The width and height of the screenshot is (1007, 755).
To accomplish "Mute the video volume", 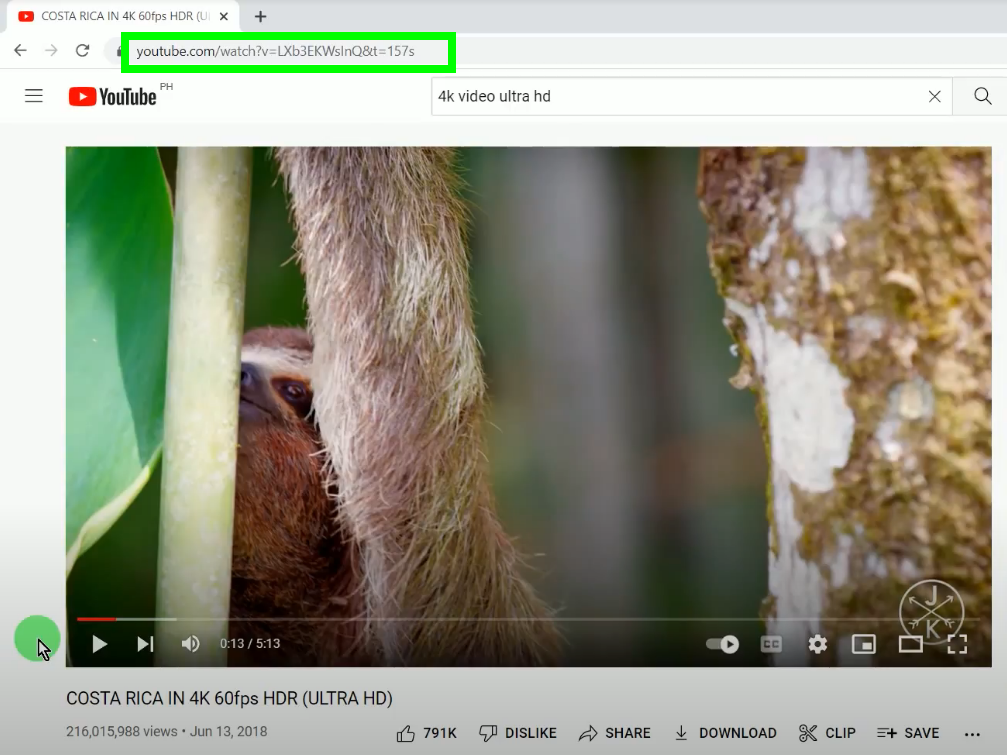I will (x=190, y=644).
